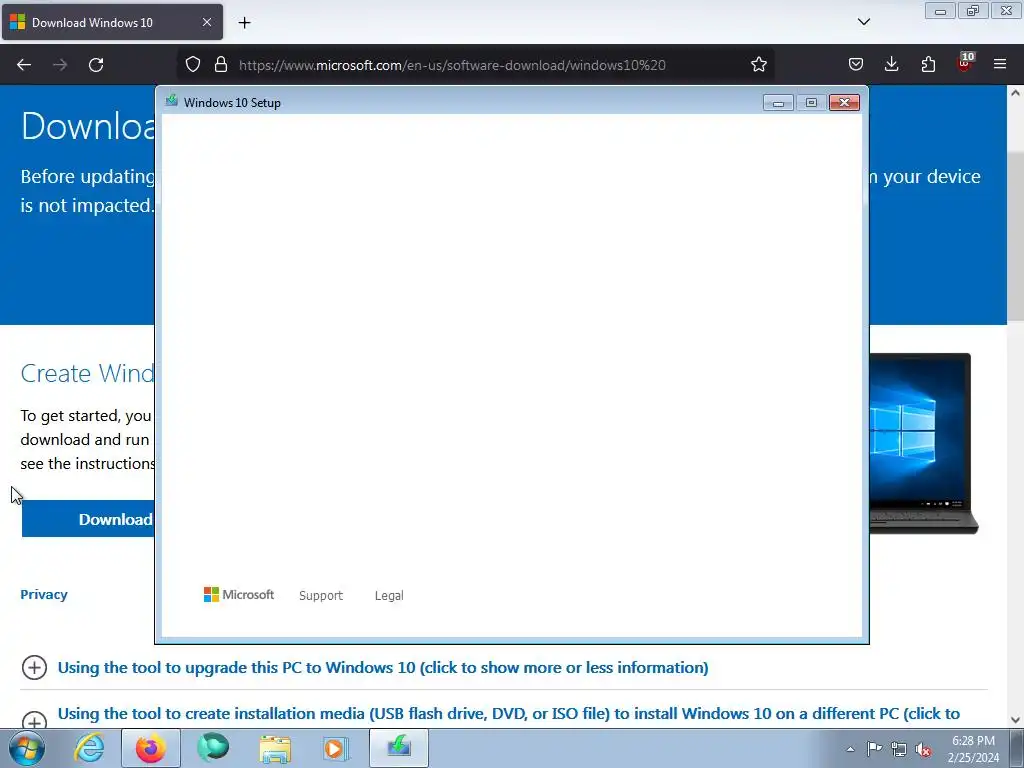Open the Firefox downloads panel
The height and width of the screenshot is (768, 1024).
pos(891,65)
